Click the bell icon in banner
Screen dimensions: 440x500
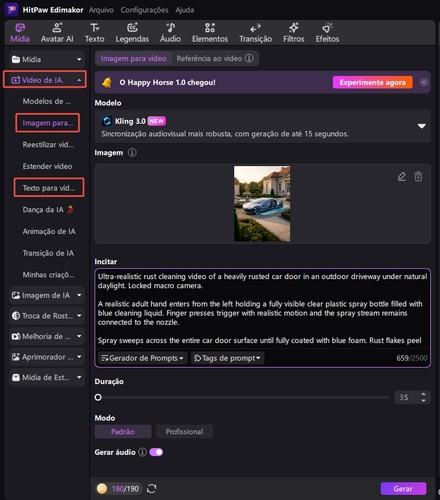pyautogui.click(x=107, y=82)
